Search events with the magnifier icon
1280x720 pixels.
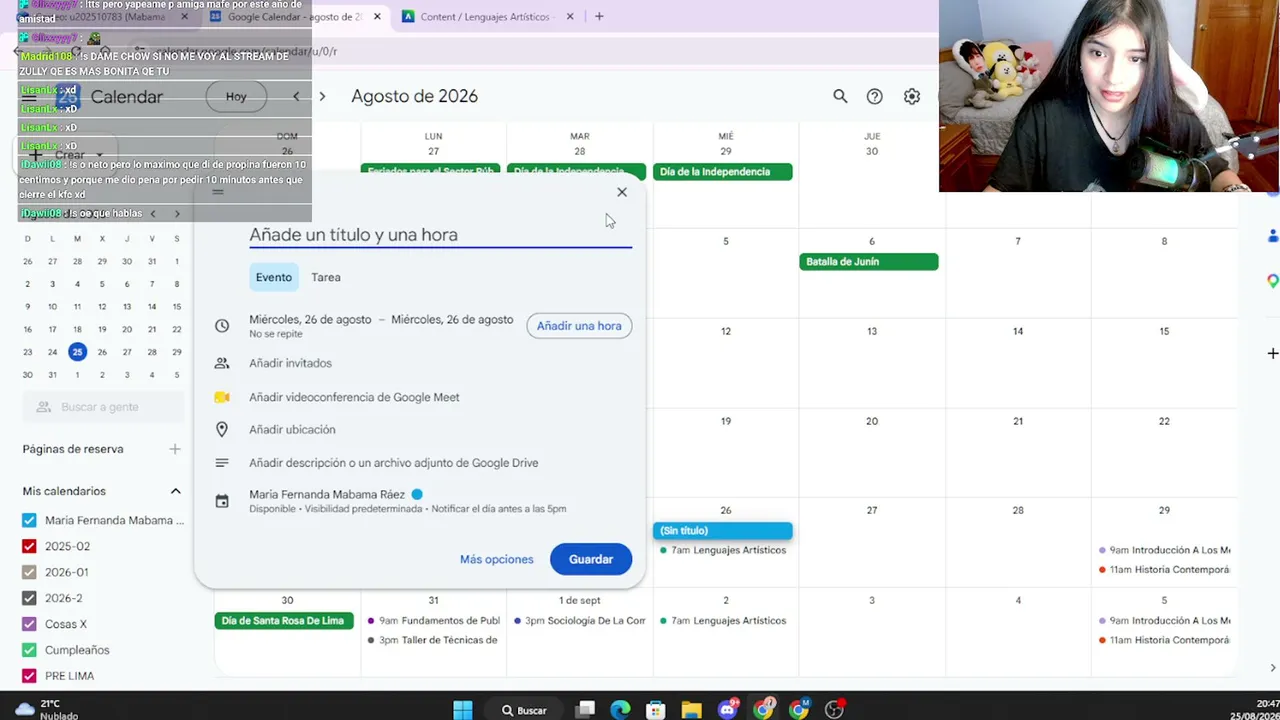840,96
